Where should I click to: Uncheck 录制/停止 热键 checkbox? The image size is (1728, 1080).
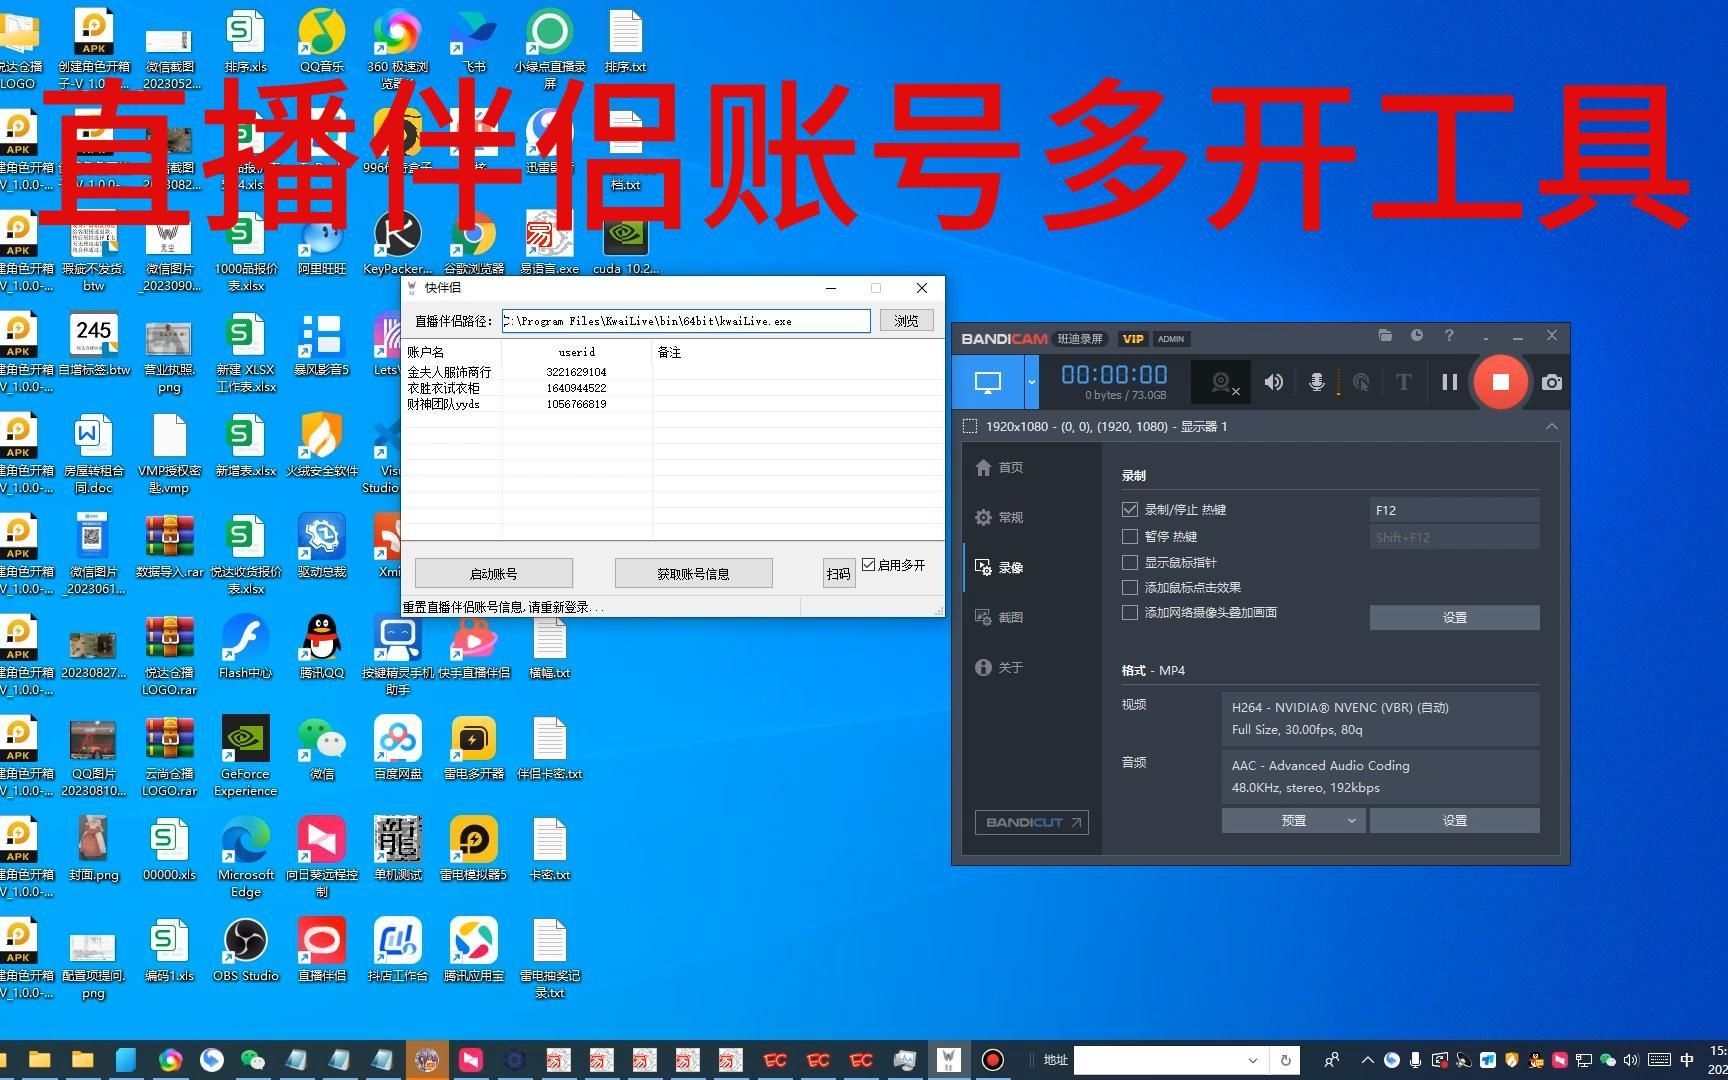(x=1130, y=510)
